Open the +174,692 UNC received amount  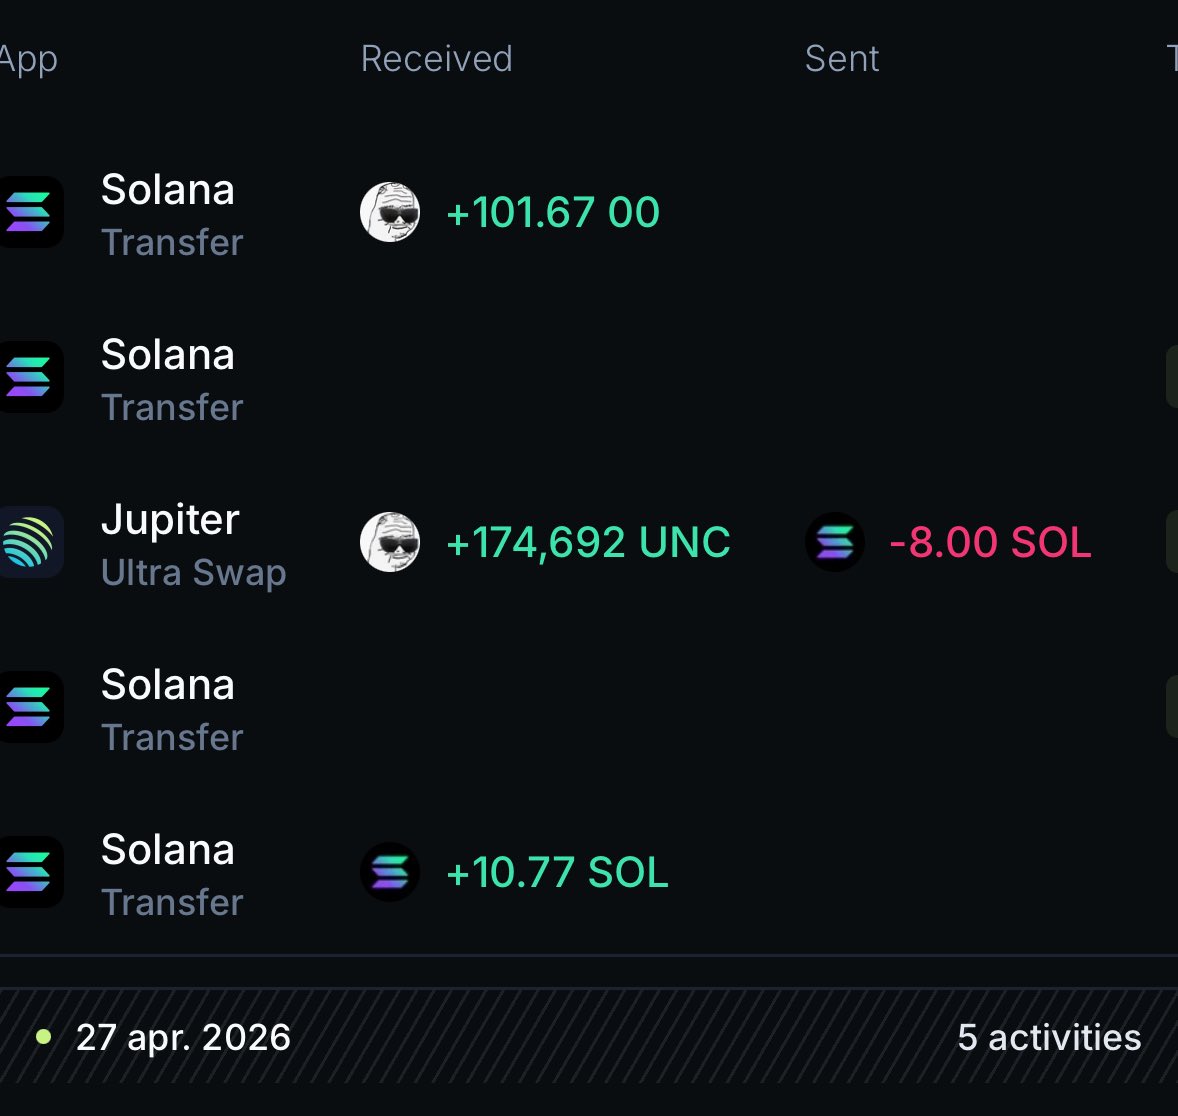coord(588,543)
